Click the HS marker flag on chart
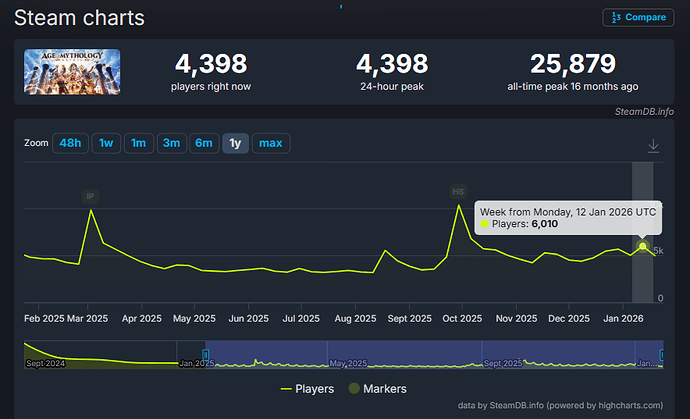 coord(458,191)
